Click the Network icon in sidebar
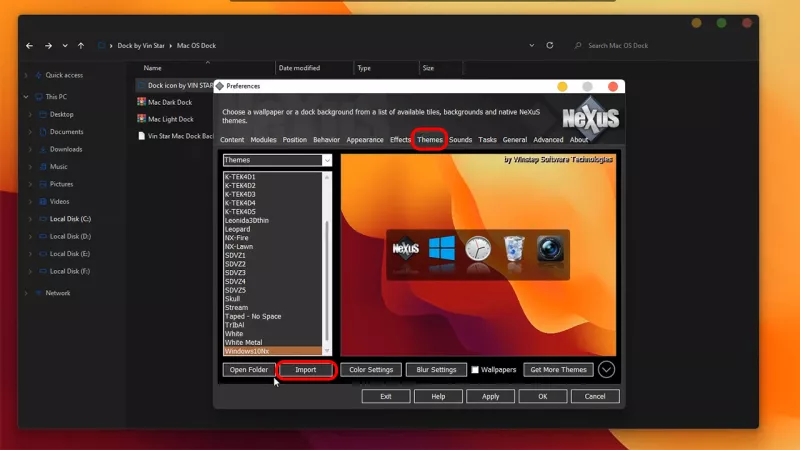 39,293
